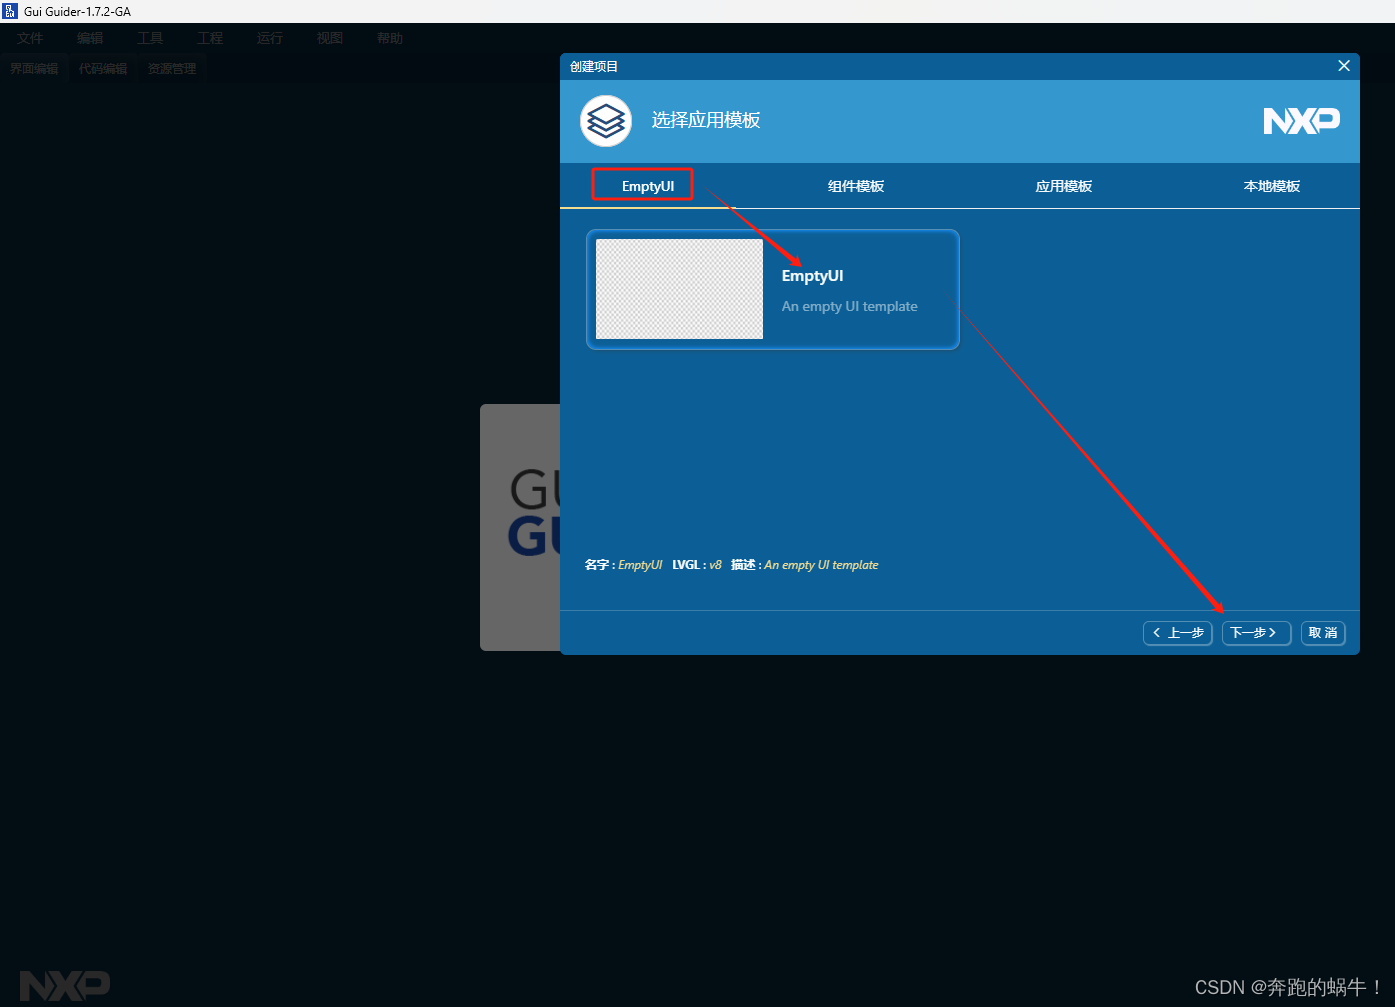1395x1007 pixels.
Task: Click the layered-stack template icon in header
Action: click(606, 121)
